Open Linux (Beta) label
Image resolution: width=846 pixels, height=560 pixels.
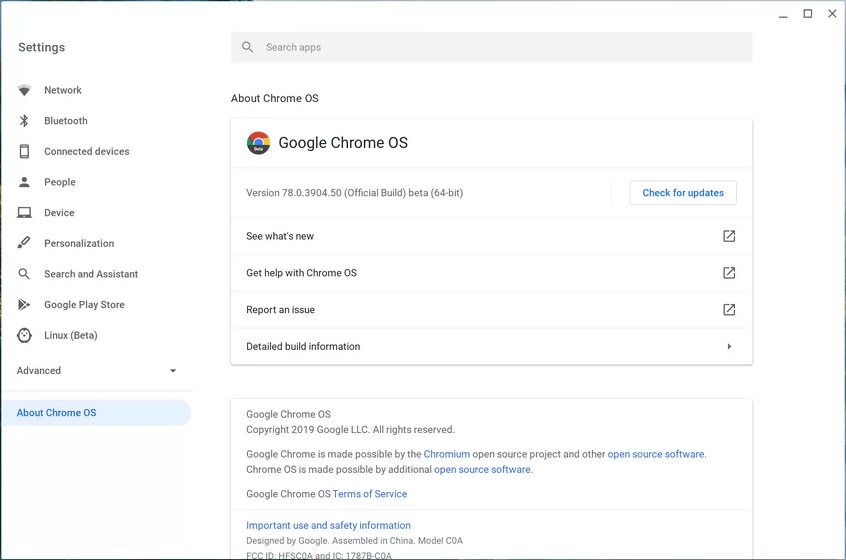tap(71, 336)
